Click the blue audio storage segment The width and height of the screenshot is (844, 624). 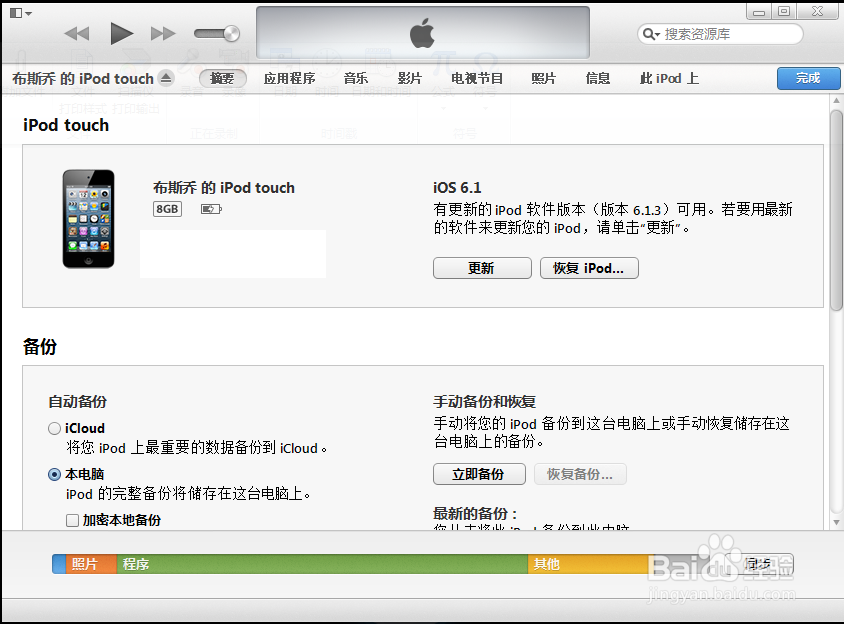(x=59, y=564)
